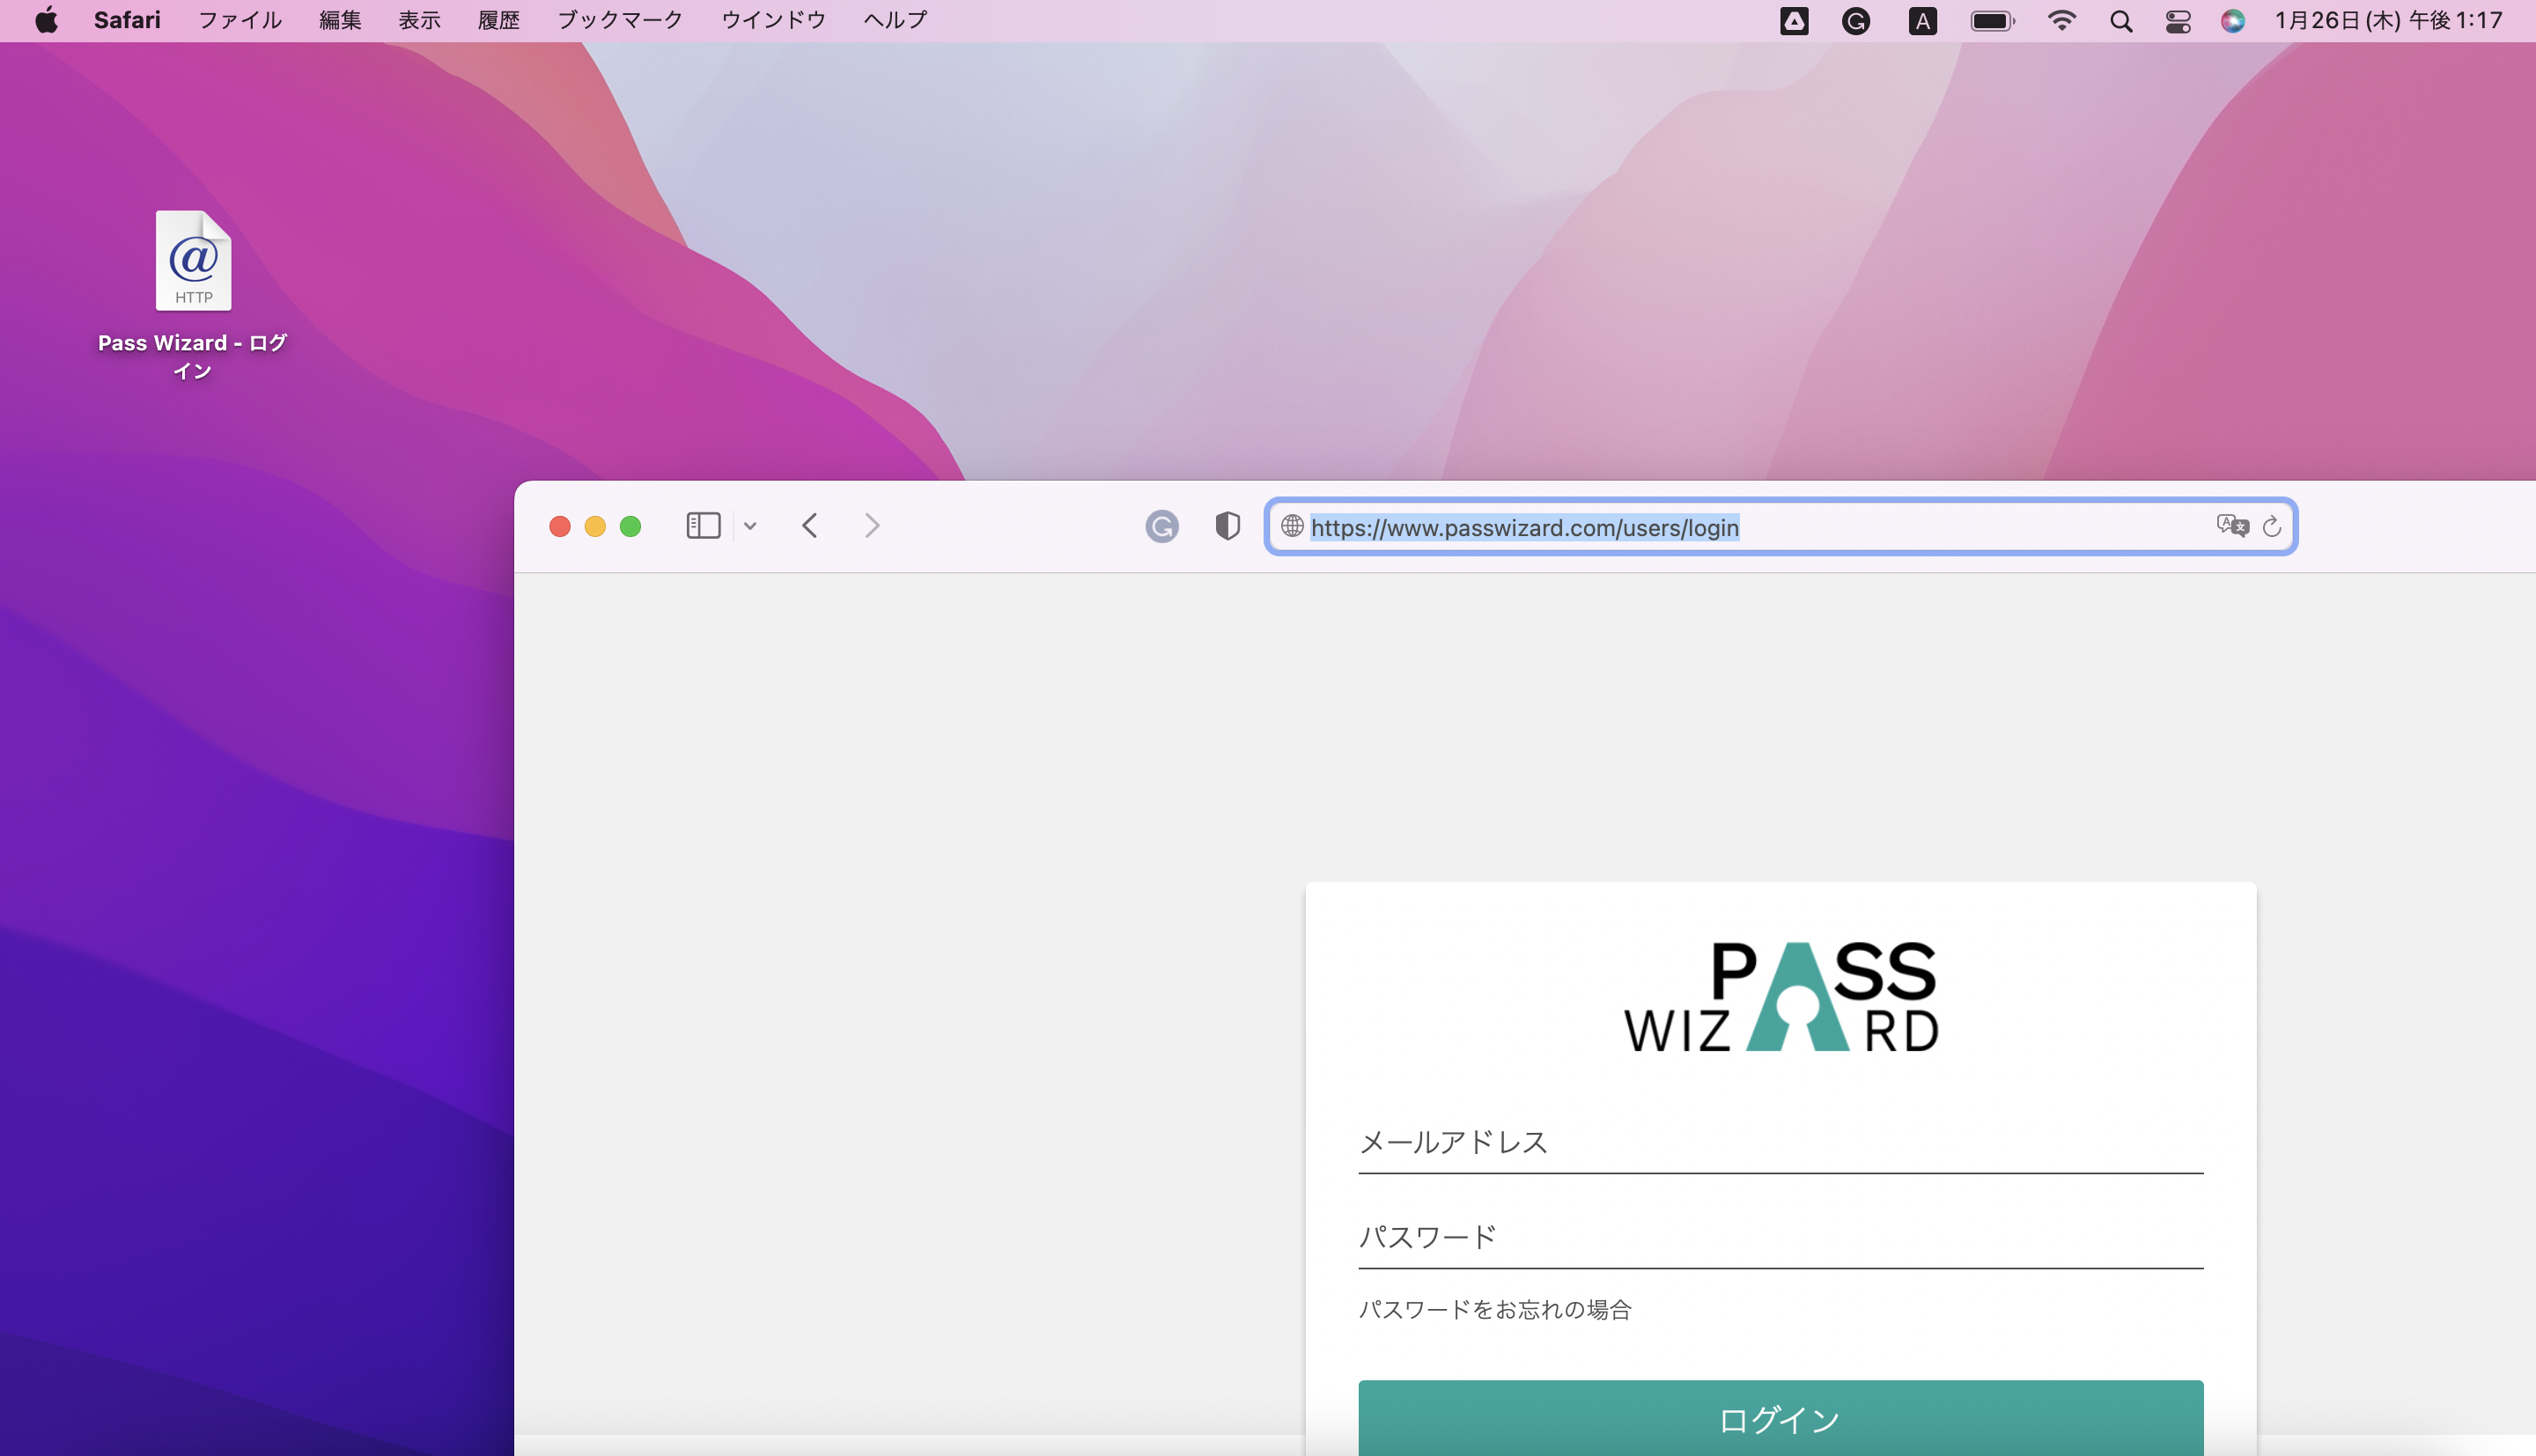Open the Apple menu

[x=46, y=20]
